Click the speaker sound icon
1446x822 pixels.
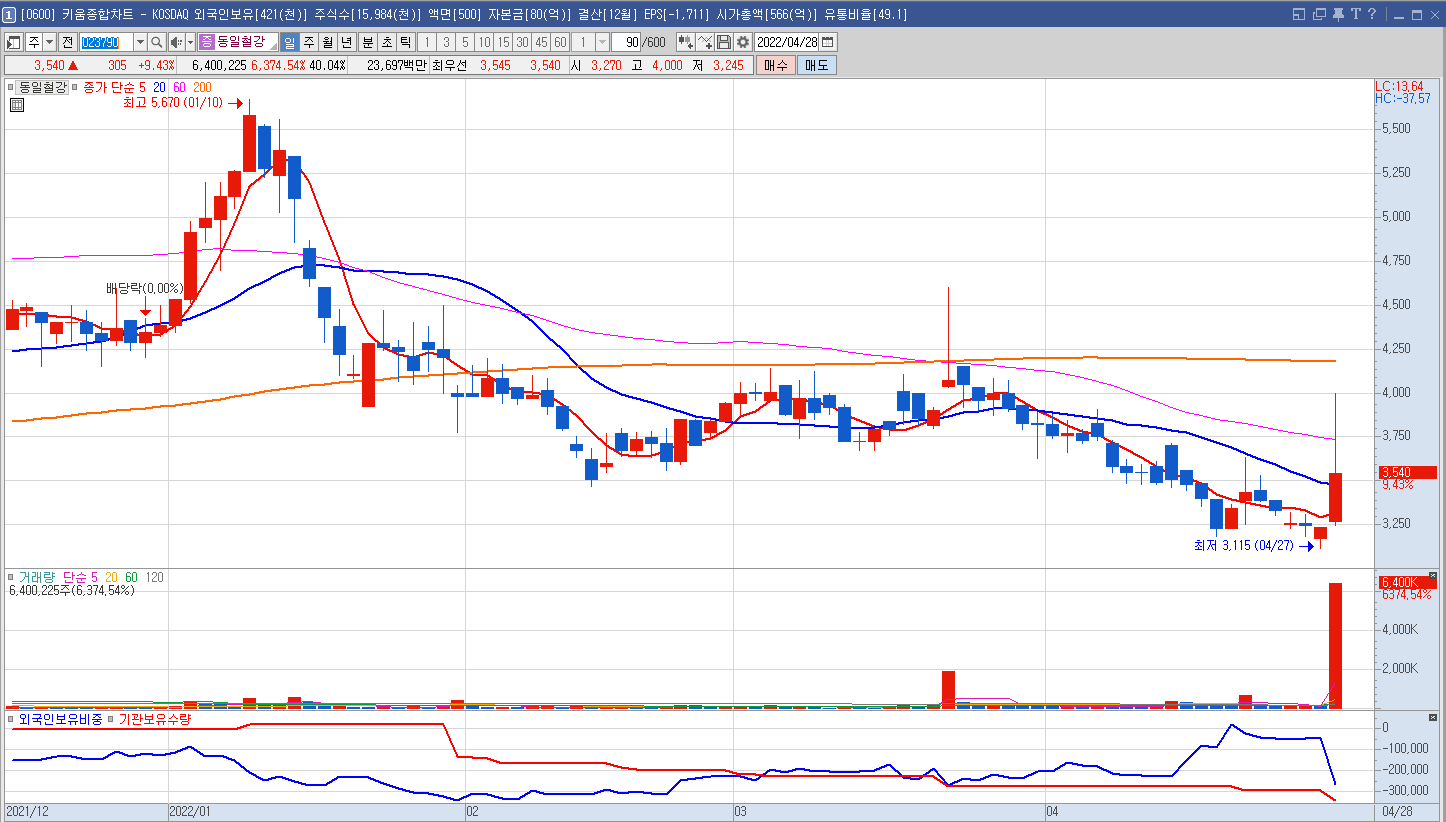coord(176,42)
